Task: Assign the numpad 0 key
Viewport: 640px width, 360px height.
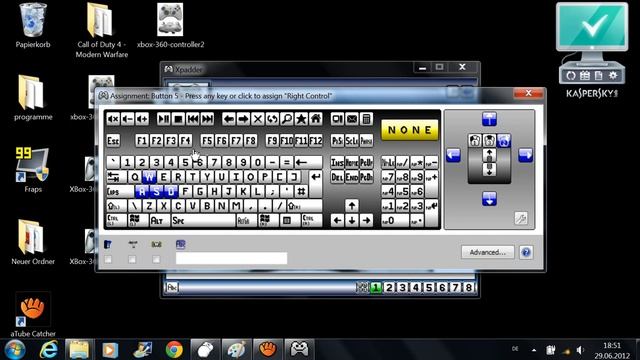Action: [395, 221]
